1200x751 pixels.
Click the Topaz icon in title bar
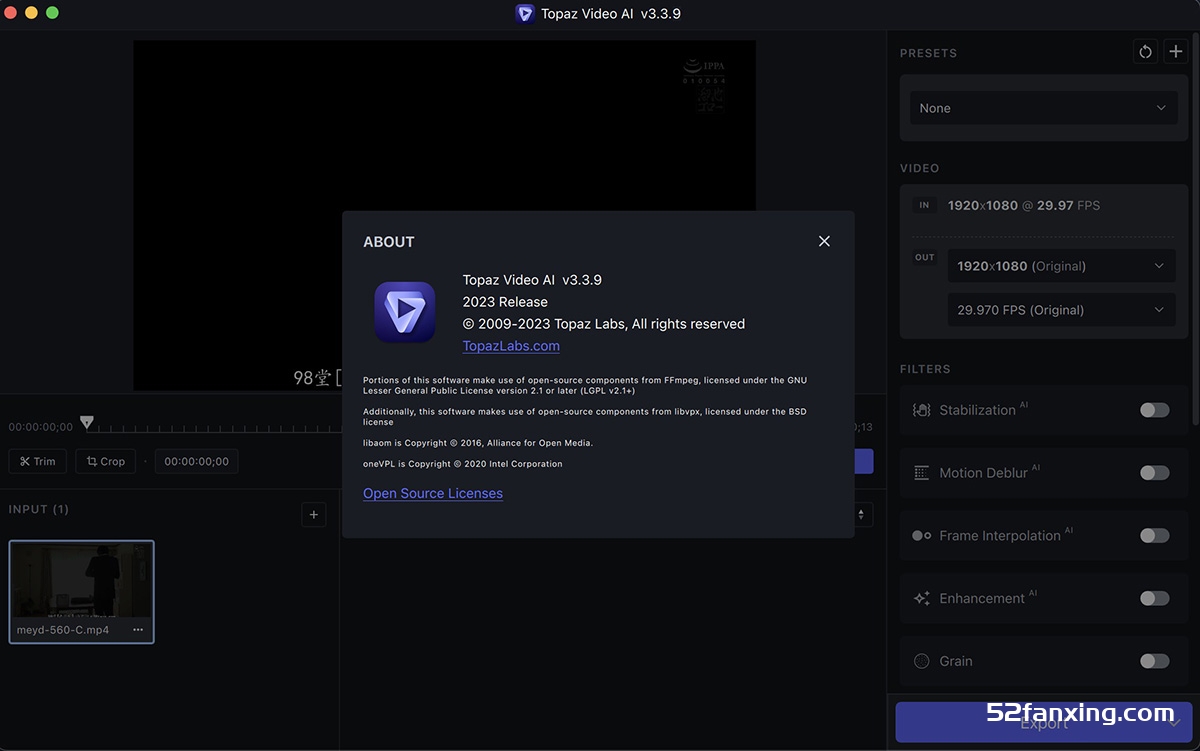pos(525,13)
